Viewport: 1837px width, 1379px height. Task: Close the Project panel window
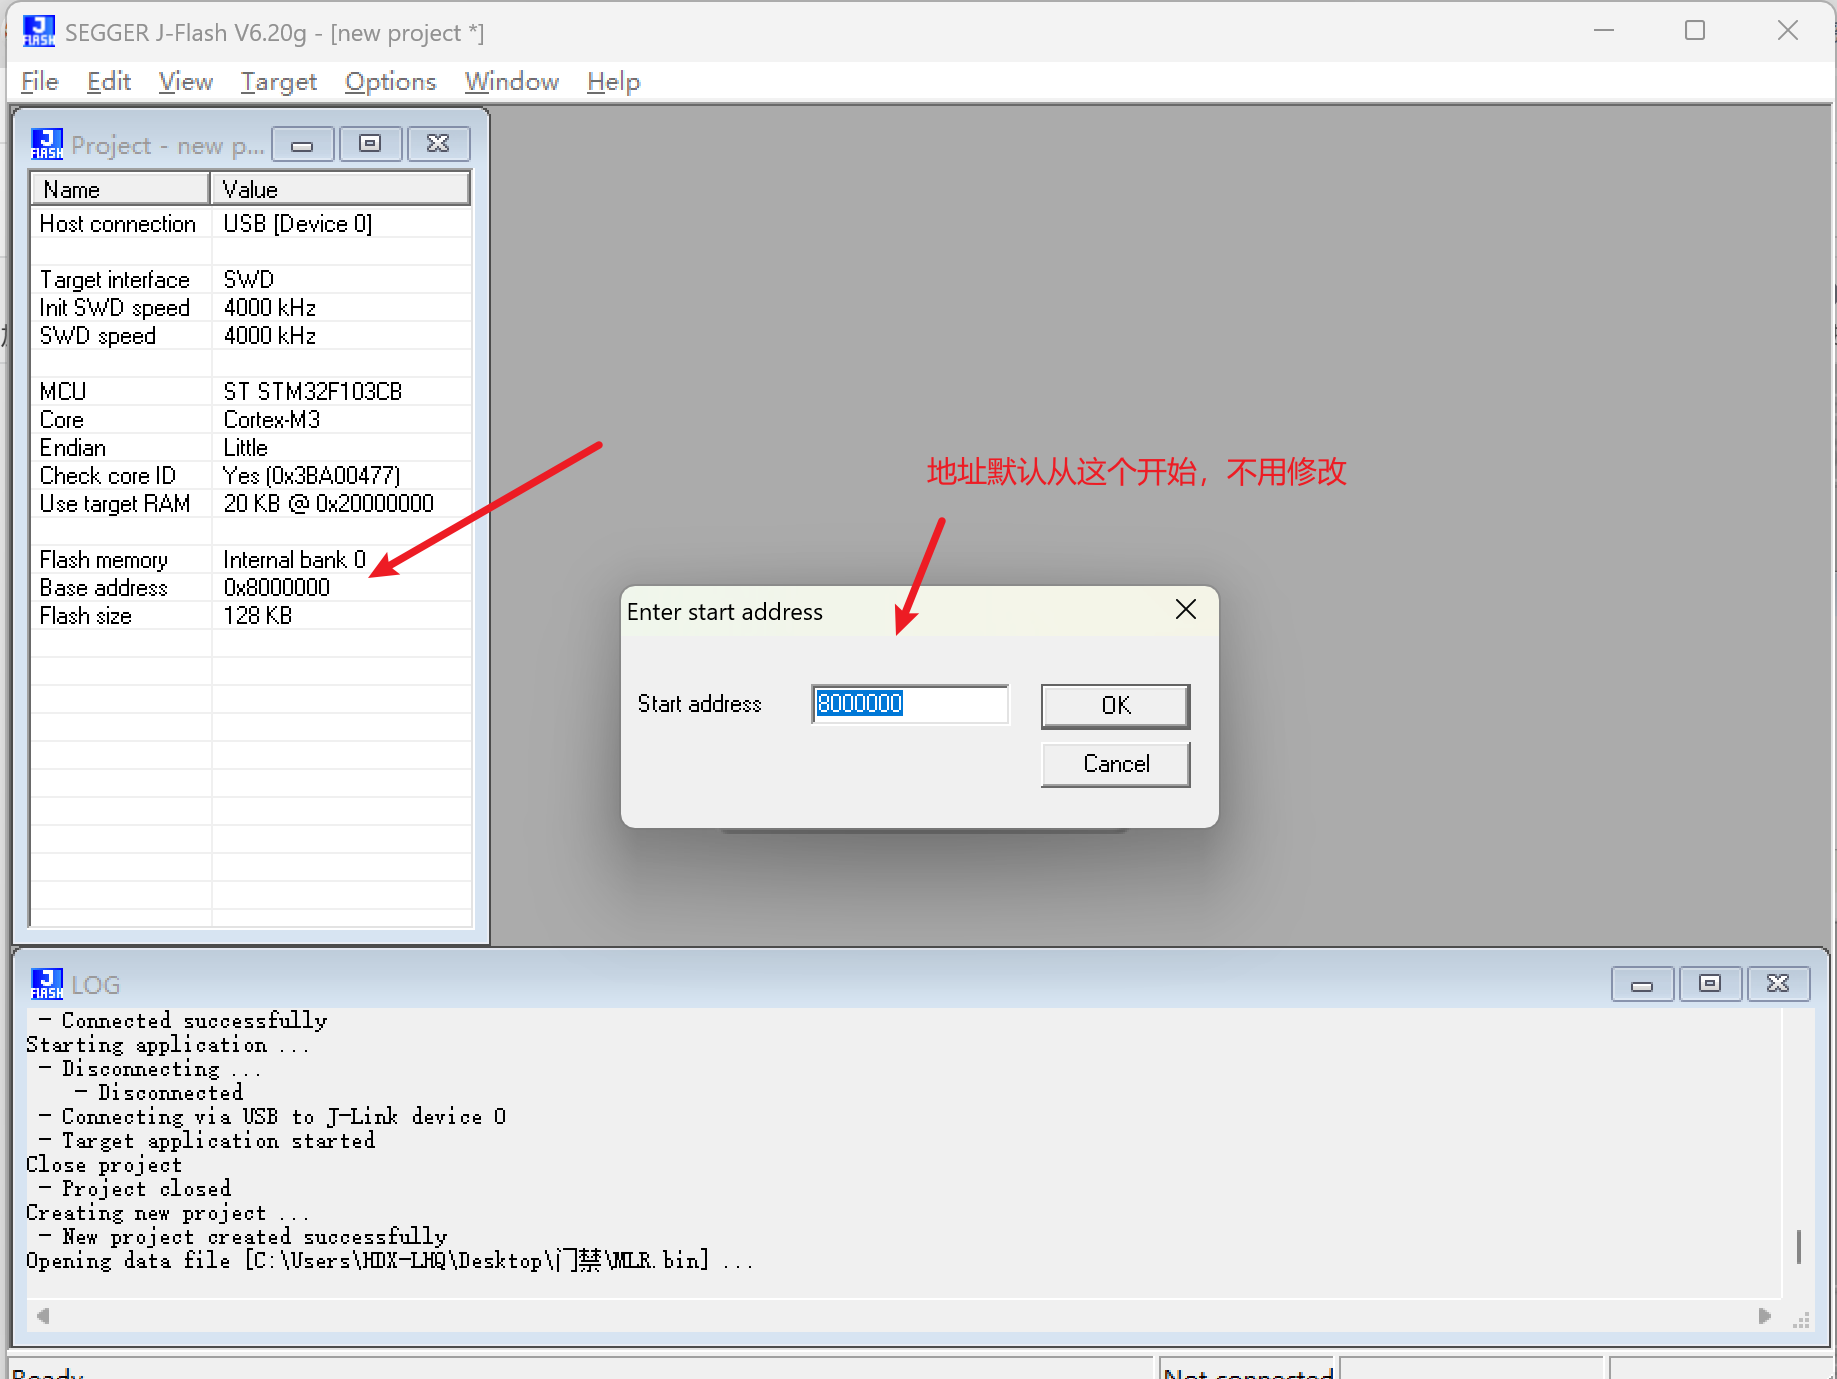pyautogui.click(x=438, y=144)
